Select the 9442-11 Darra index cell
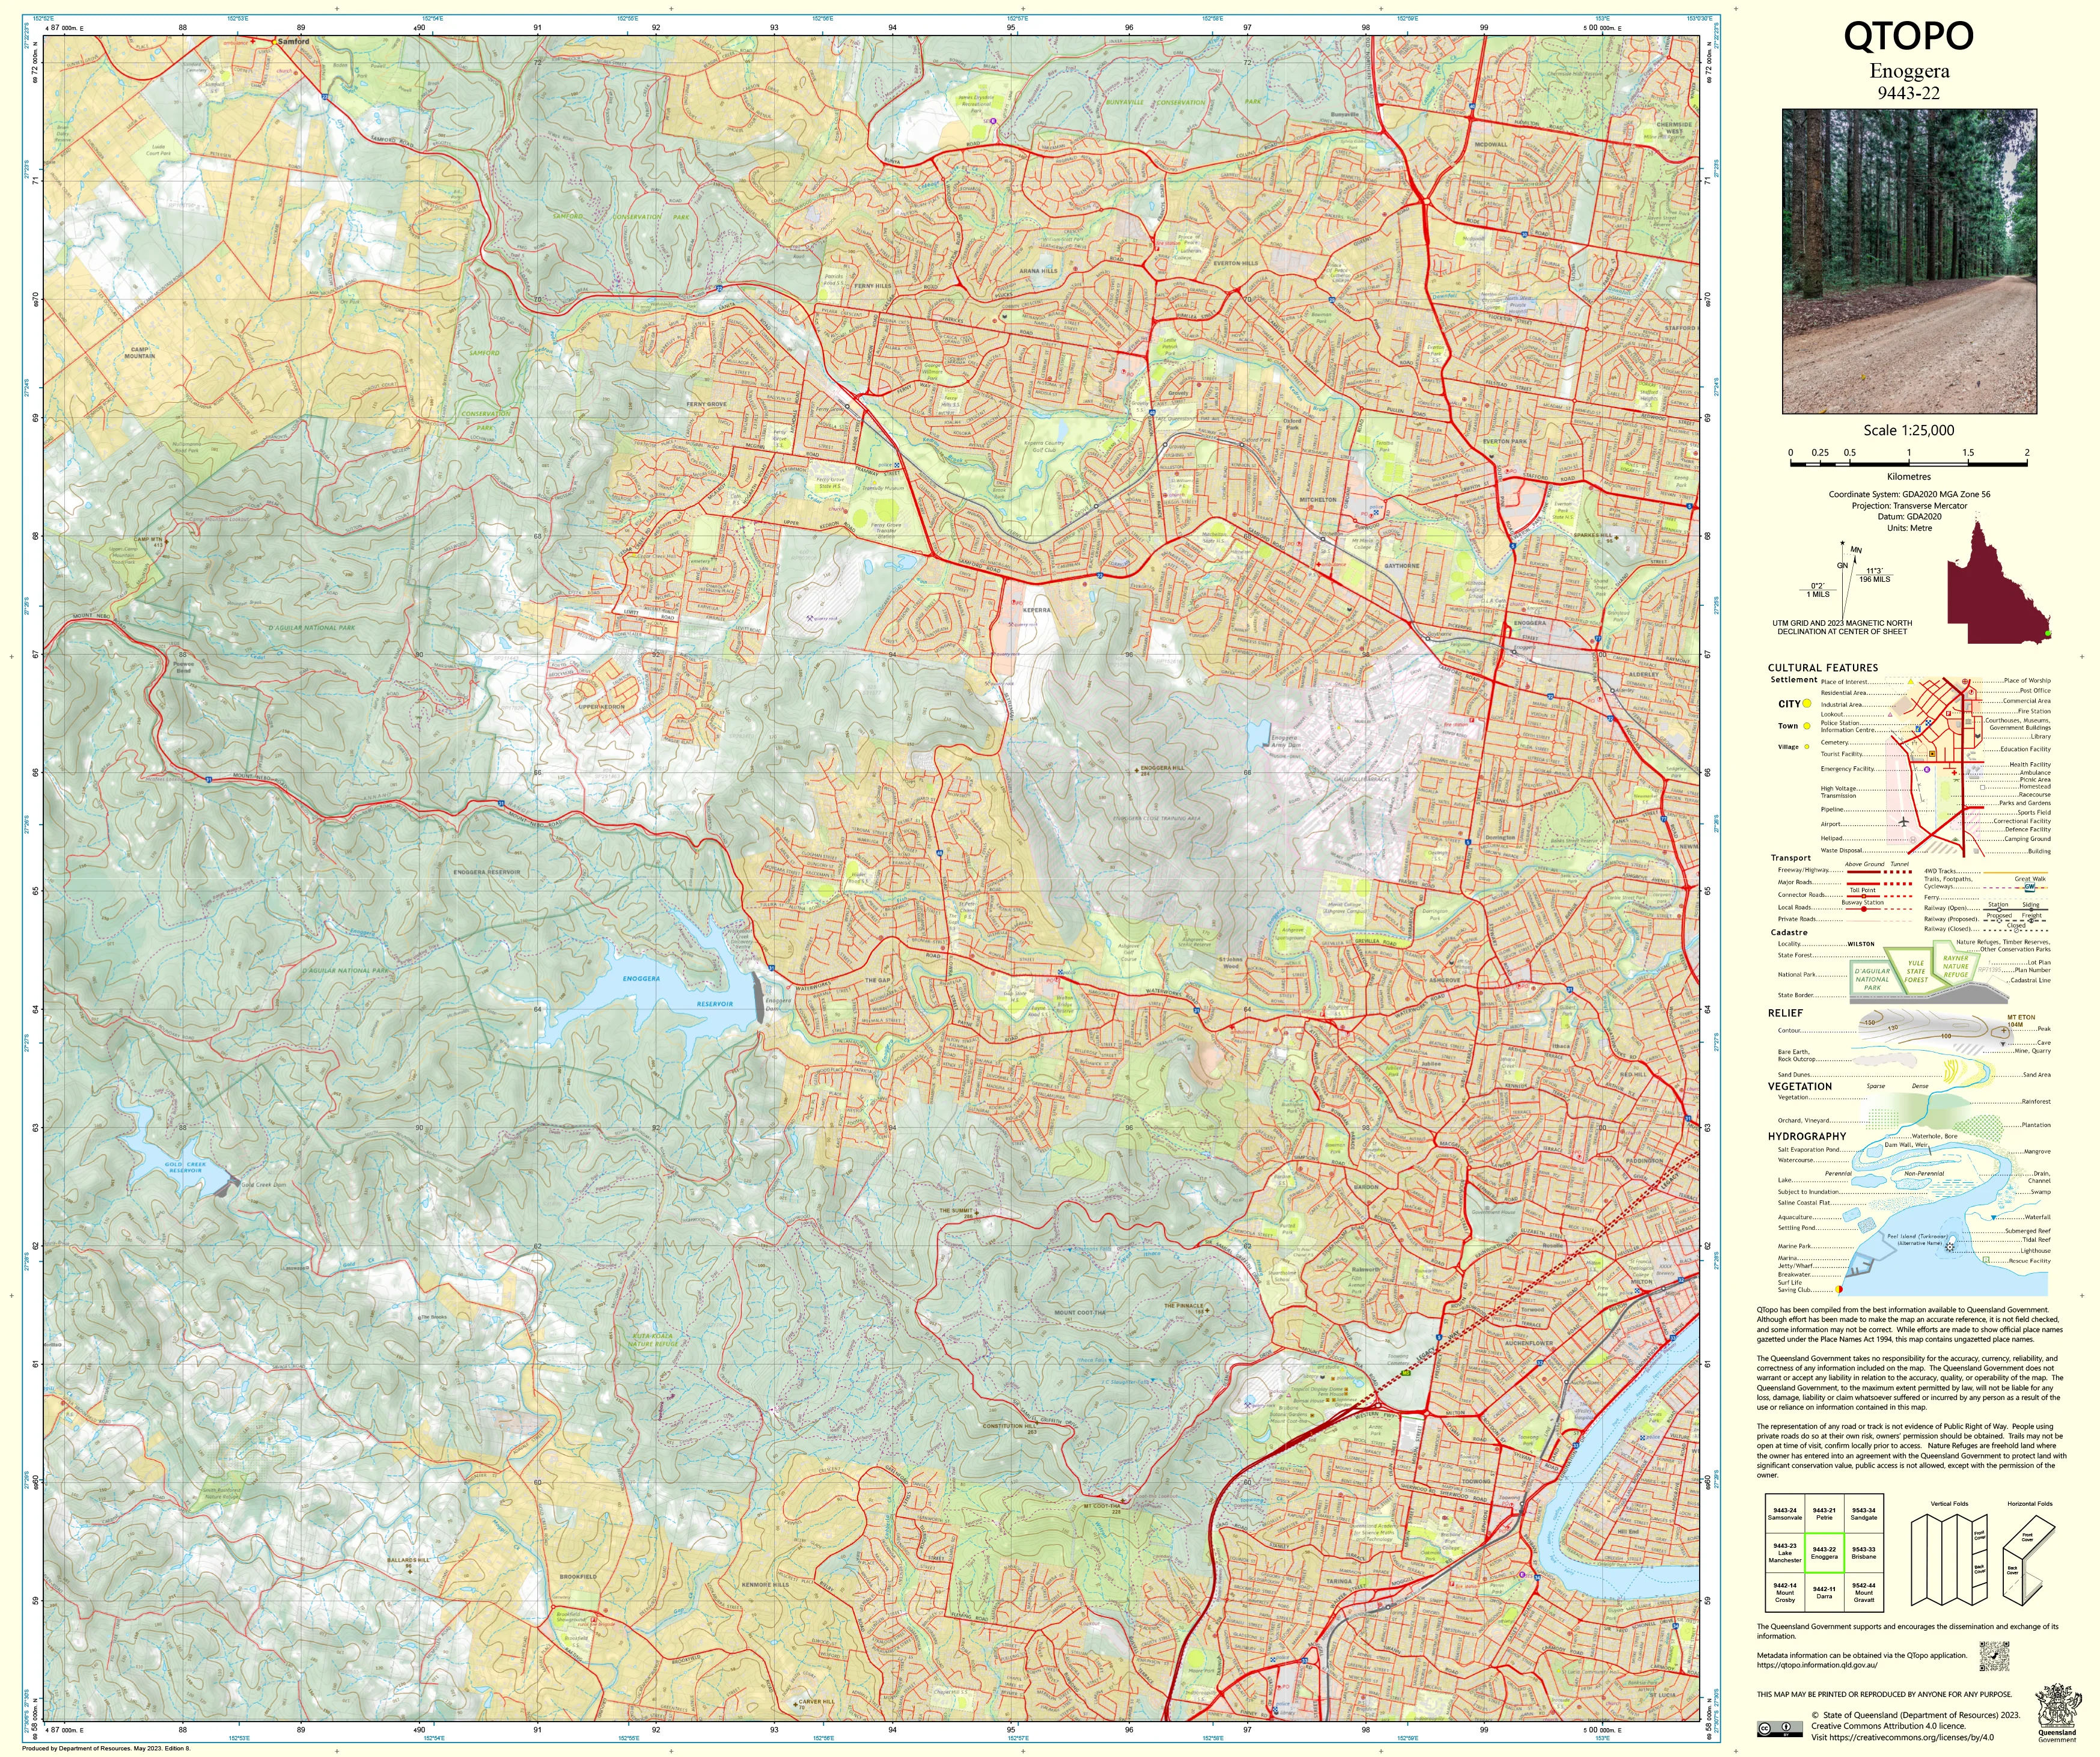Screen dimensions: 2100x1757 [1824, 1592]
